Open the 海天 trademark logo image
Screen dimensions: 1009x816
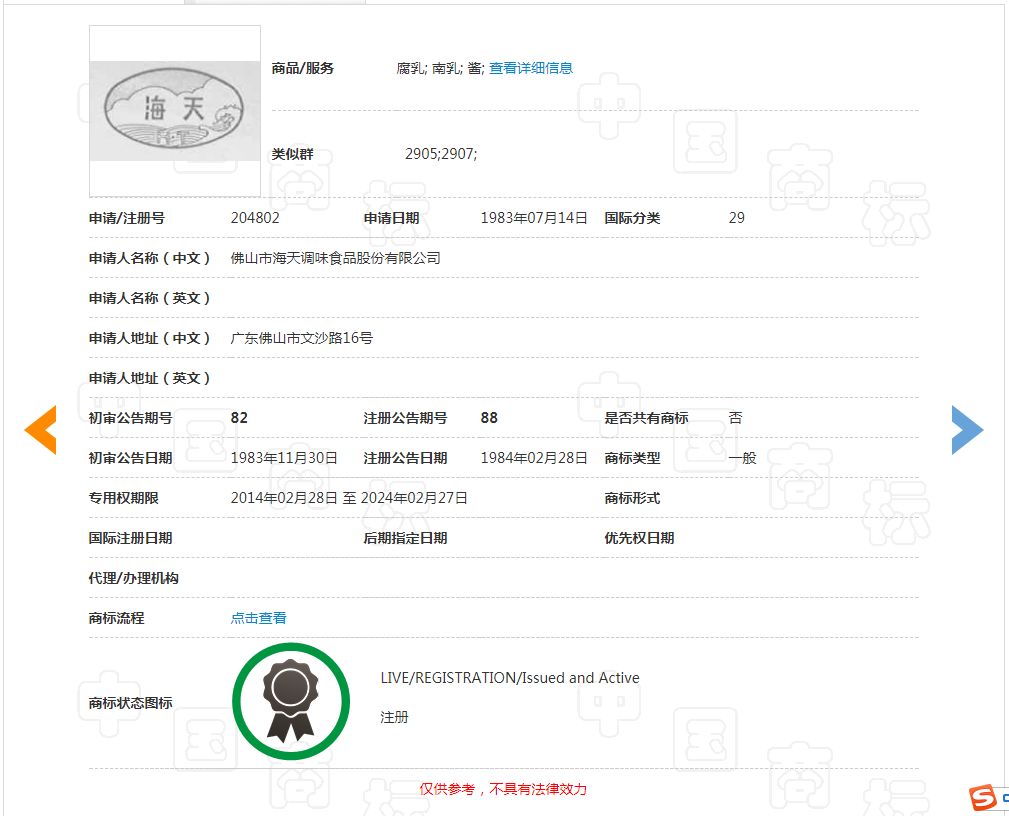click(175, 111)
